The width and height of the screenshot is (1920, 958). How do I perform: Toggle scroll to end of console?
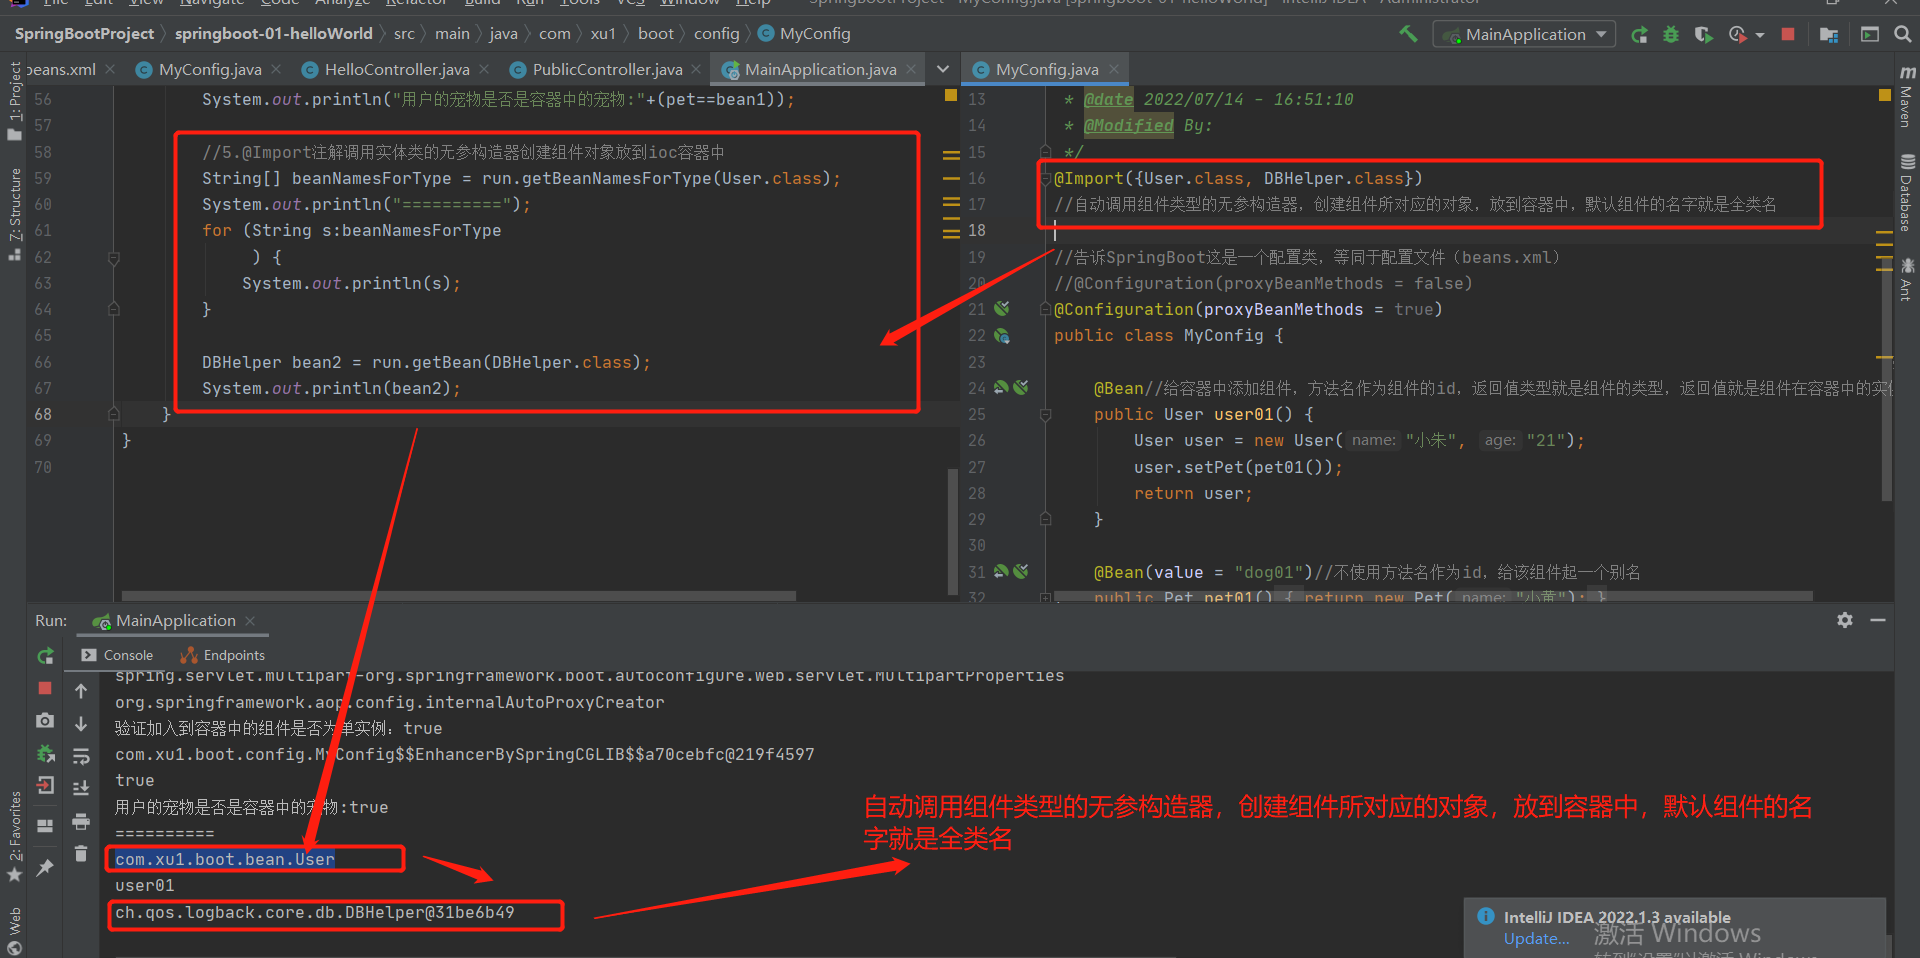[x=81, y=788]
